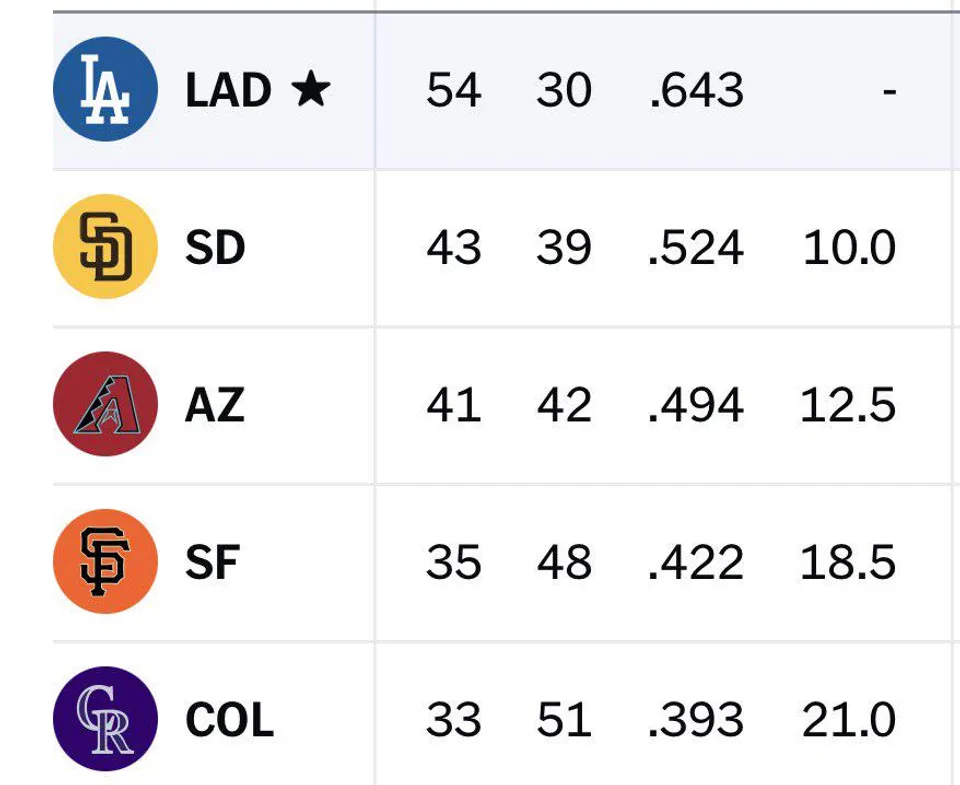Click the Diamondbacks .494 percentage cell
Screen dimensions: 960x785
[x=696, y=405]
